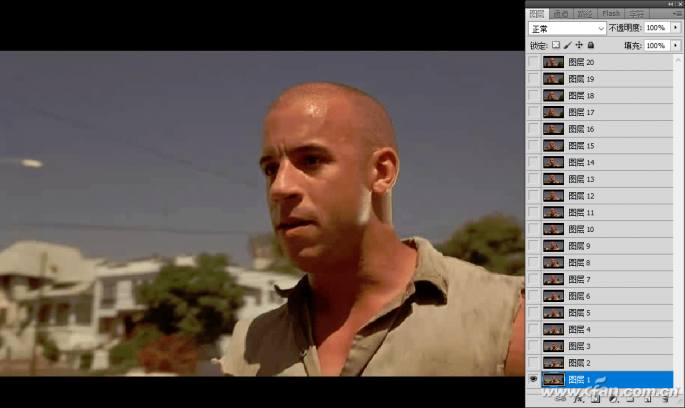Image resolution: width=685 pixels, height=408 pixels.
Task: Show 图层 20 via its visibility box
Action: [x=533, y=62]
